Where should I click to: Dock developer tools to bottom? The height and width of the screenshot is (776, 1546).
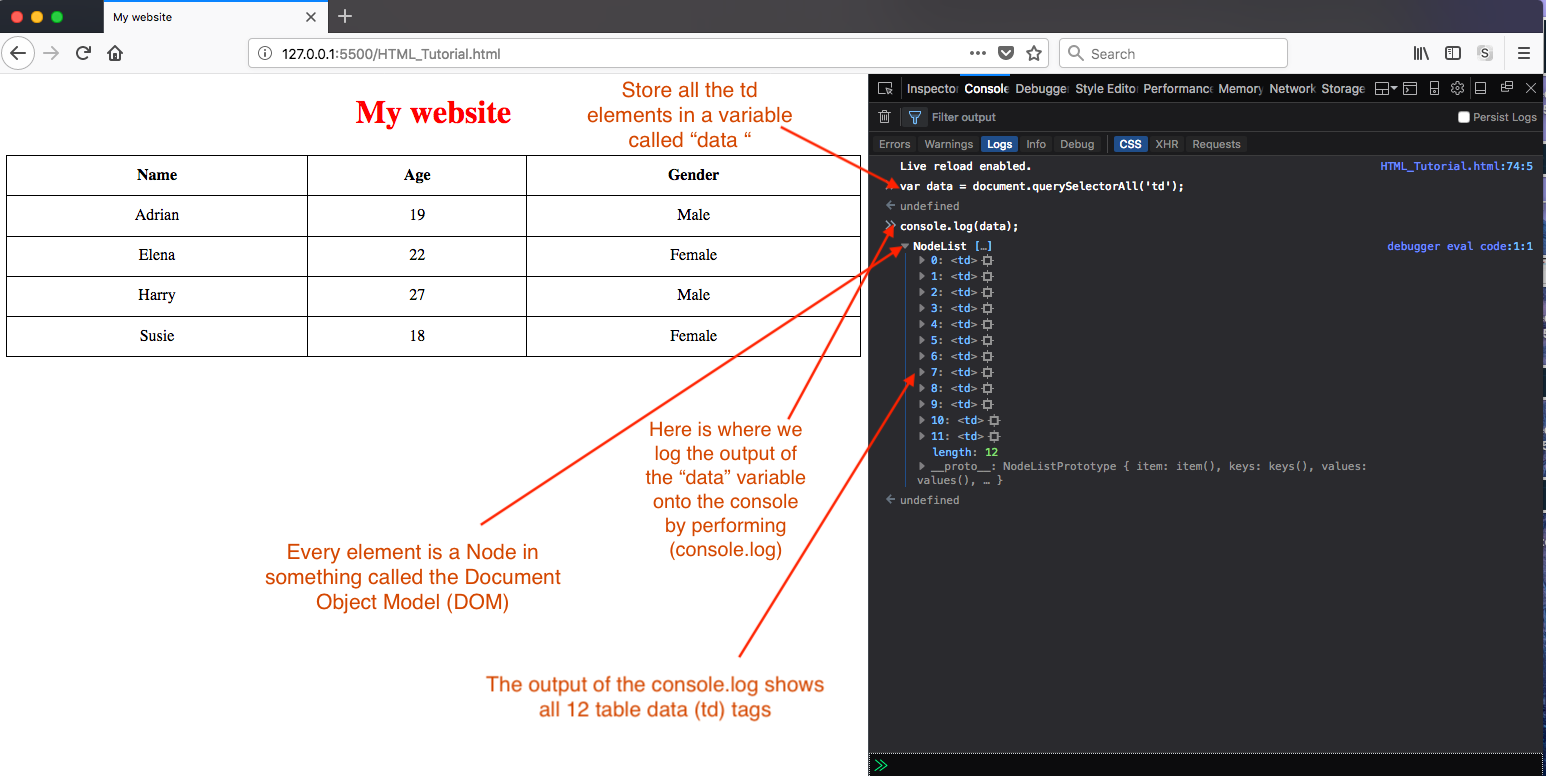(x=1482, y=88)
